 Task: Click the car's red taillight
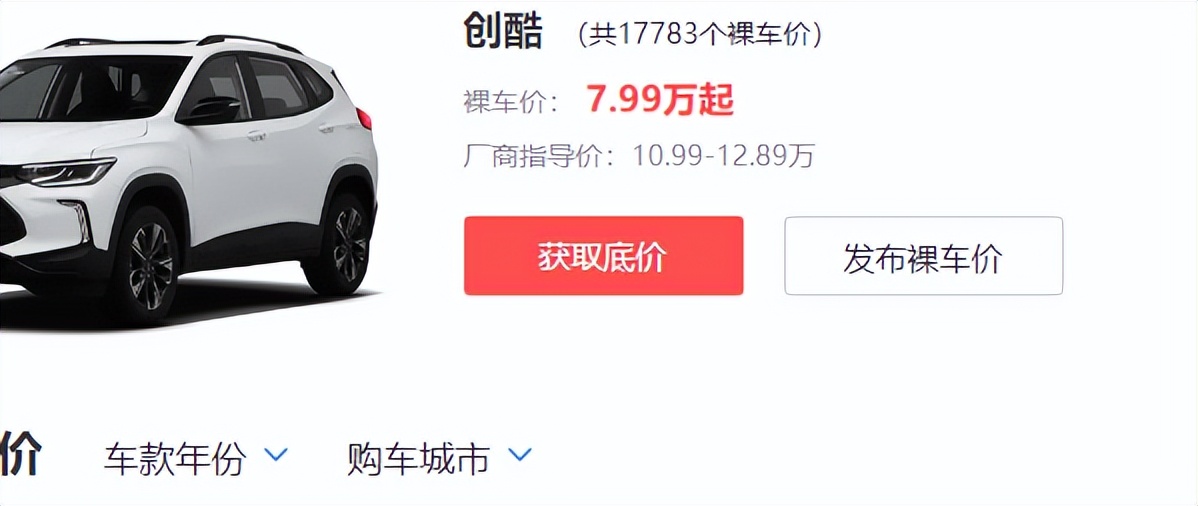click(x=364, y=118)
